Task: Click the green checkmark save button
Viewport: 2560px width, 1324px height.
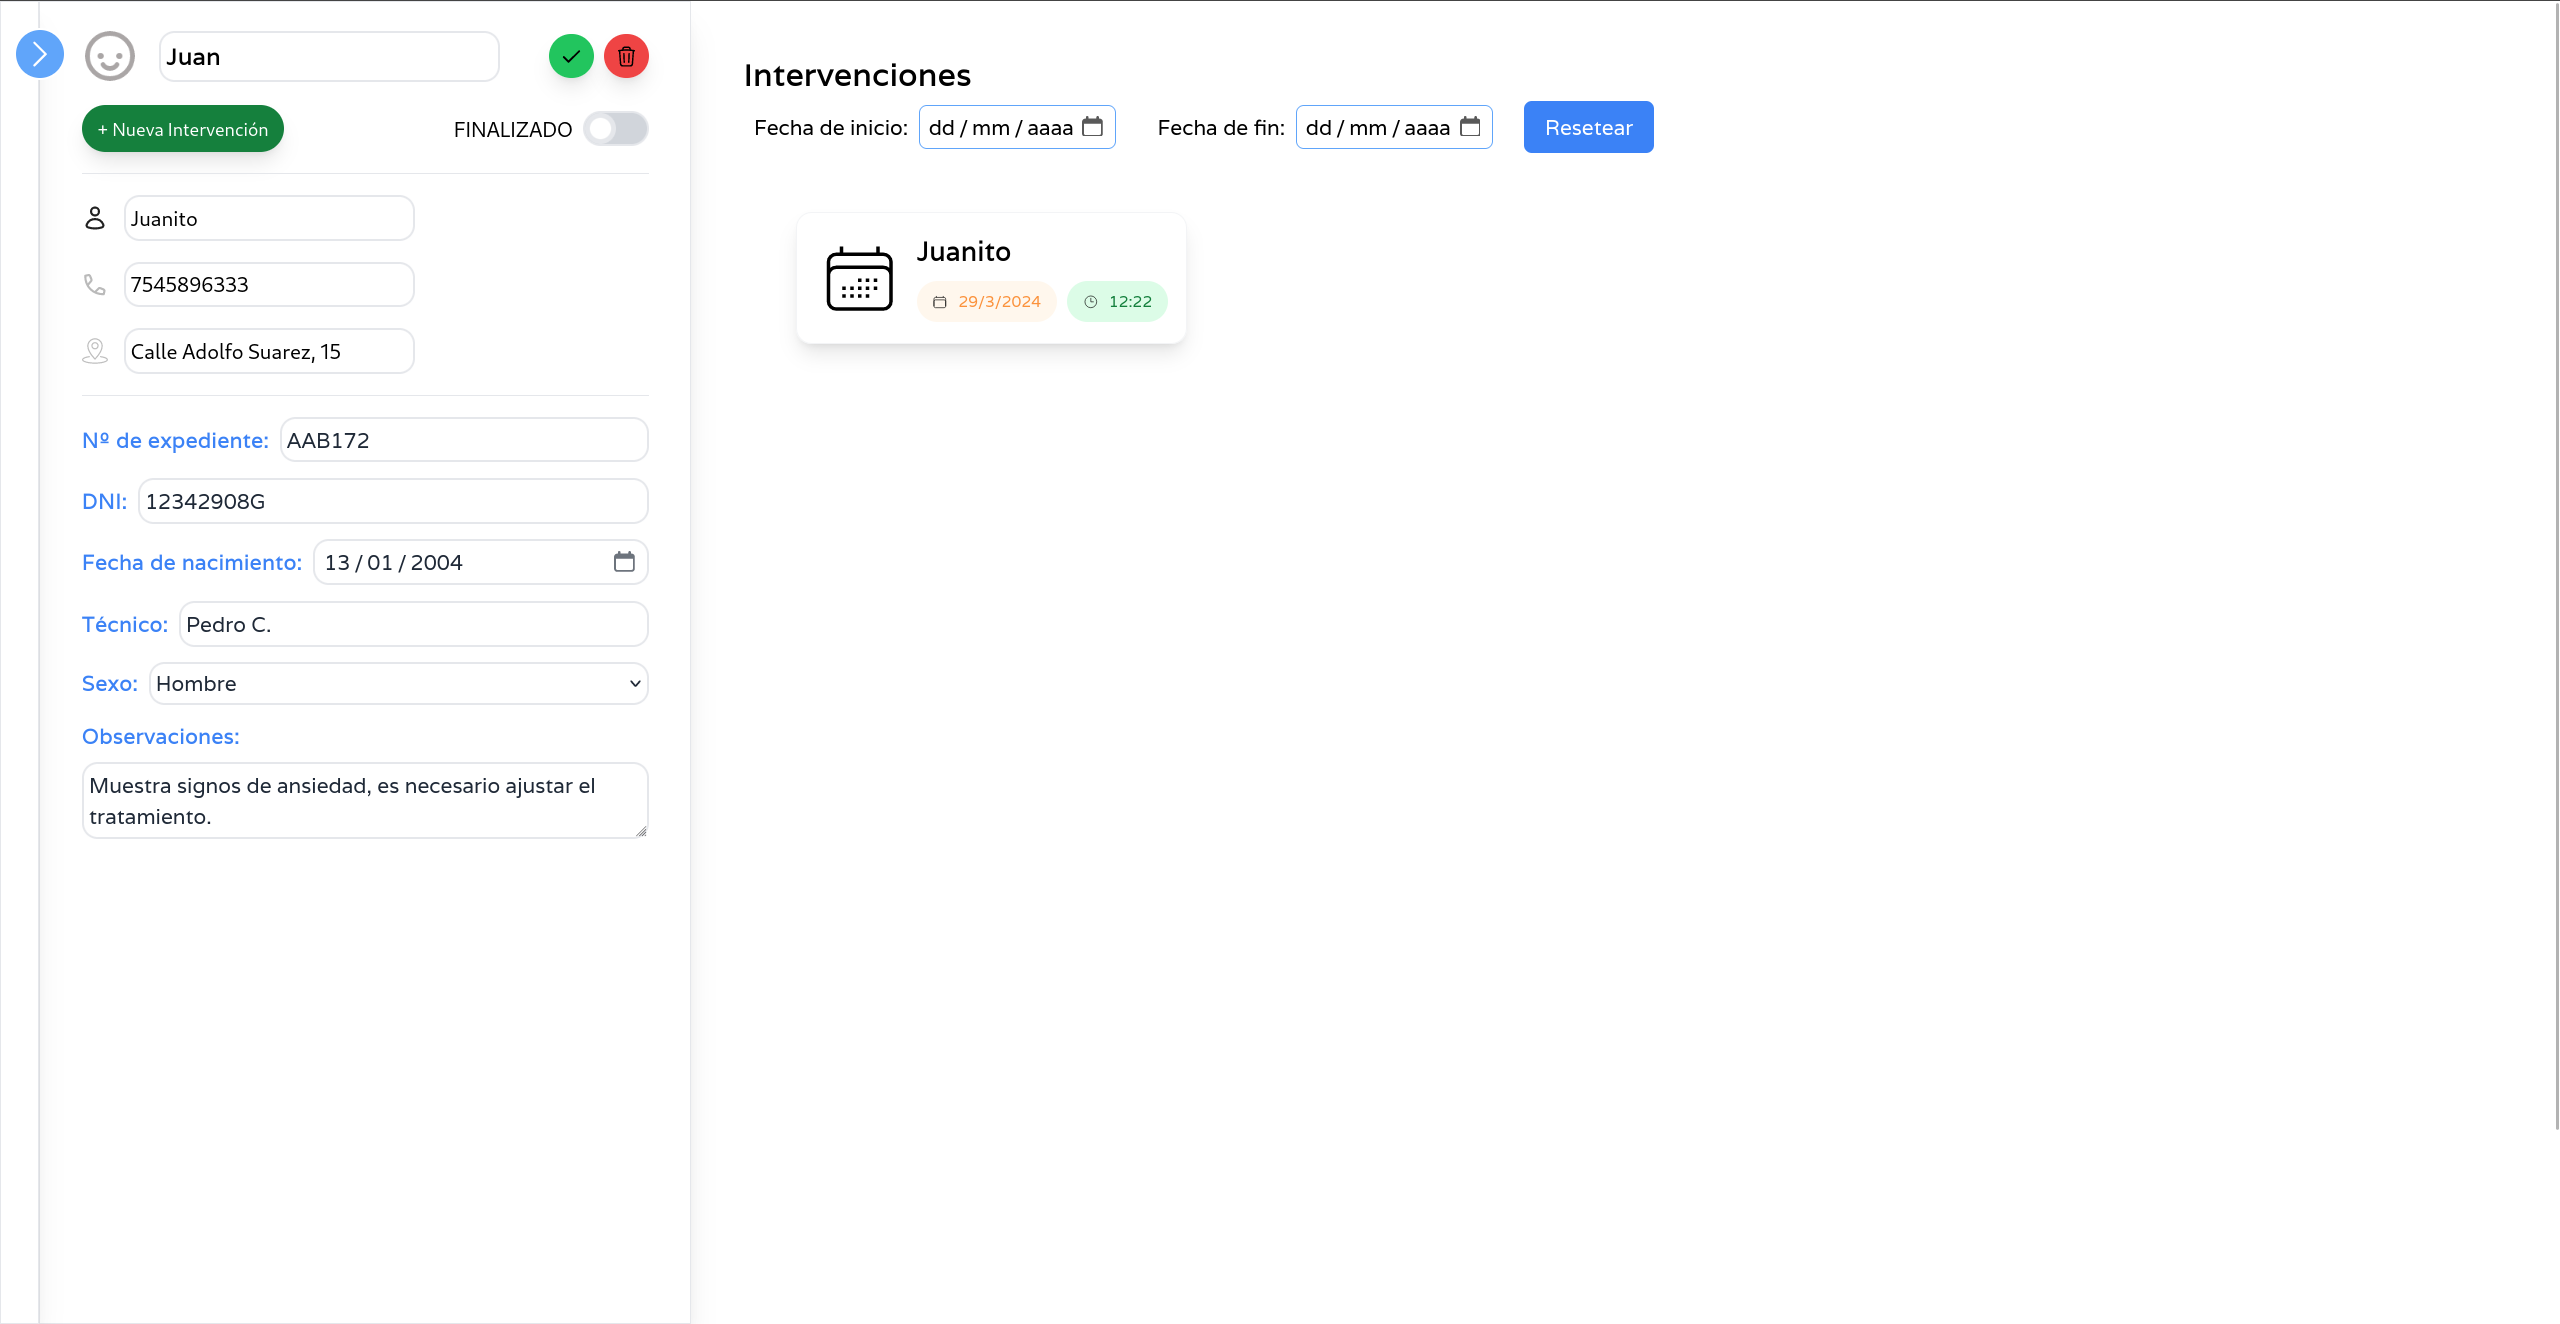Action: [x=571, y=57]
